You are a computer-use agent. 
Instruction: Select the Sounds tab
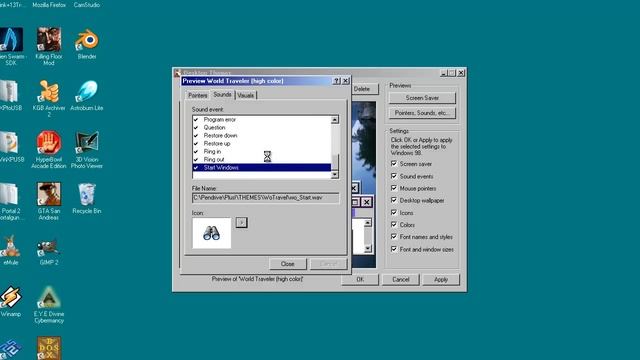pyautogui.click(x=222, y=94)
